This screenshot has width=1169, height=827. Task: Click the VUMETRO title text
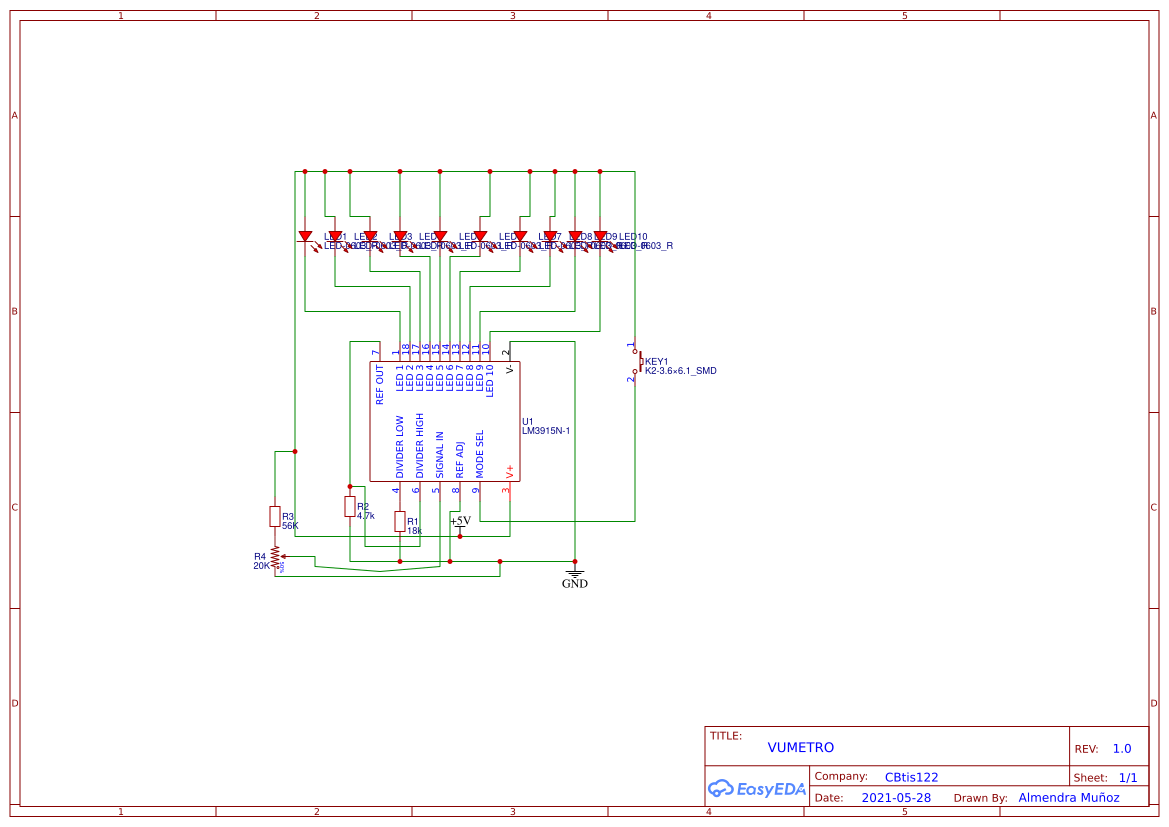[801, 747]
